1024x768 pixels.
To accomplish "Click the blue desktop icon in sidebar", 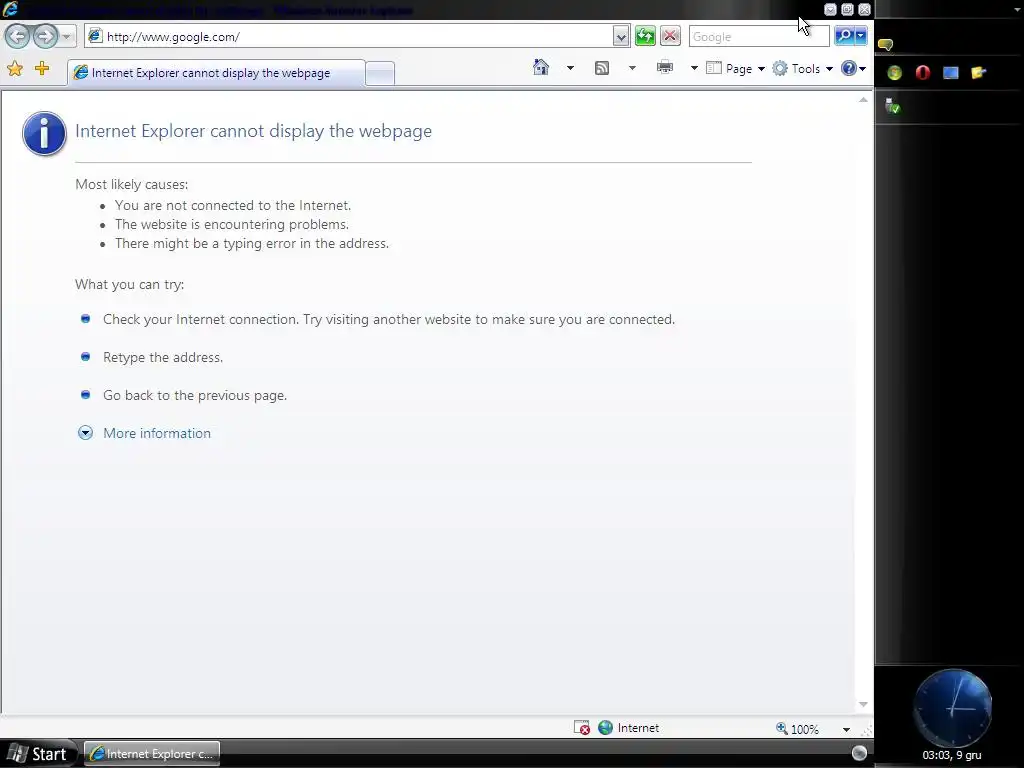I will [x=951, y=72].
